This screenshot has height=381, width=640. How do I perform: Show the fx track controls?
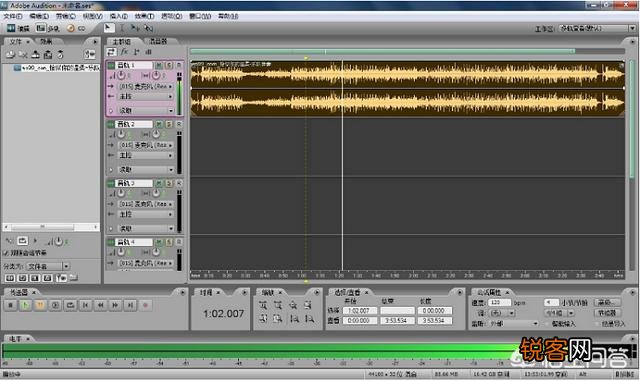pos(124,52)
